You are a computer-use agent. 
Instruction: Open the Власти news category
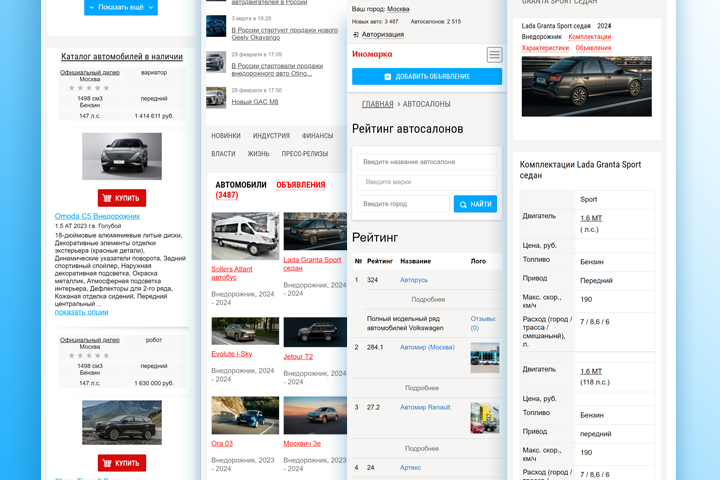tap(223, 154)
